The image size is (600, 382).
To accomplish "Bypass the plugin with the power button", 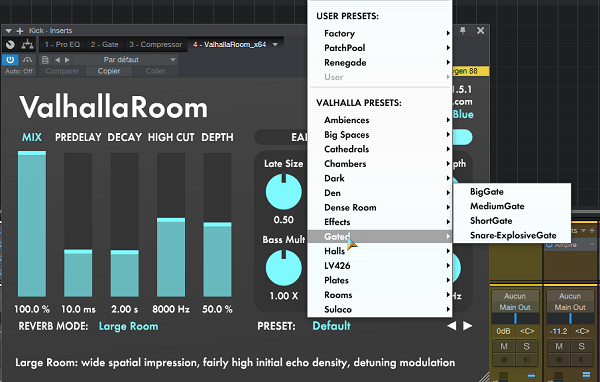I will pyautogui.click(x=10, y=60).
